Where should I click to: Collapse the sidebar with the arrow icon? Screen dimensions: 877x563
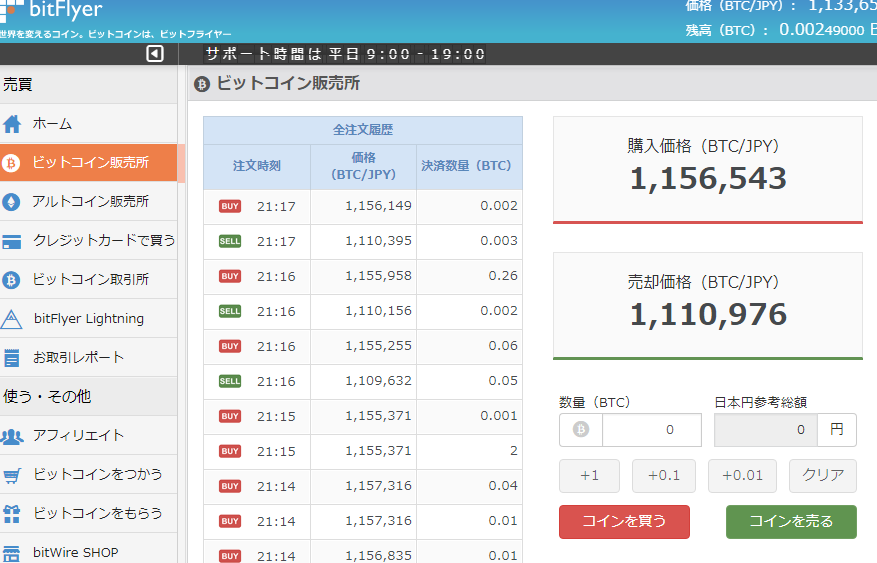[155, 54]
